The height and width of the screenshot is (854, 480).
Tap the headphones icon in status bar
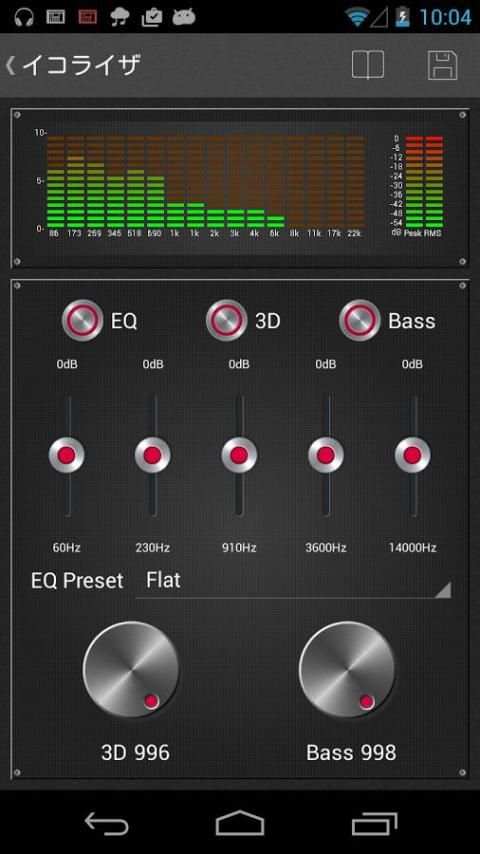23,17
